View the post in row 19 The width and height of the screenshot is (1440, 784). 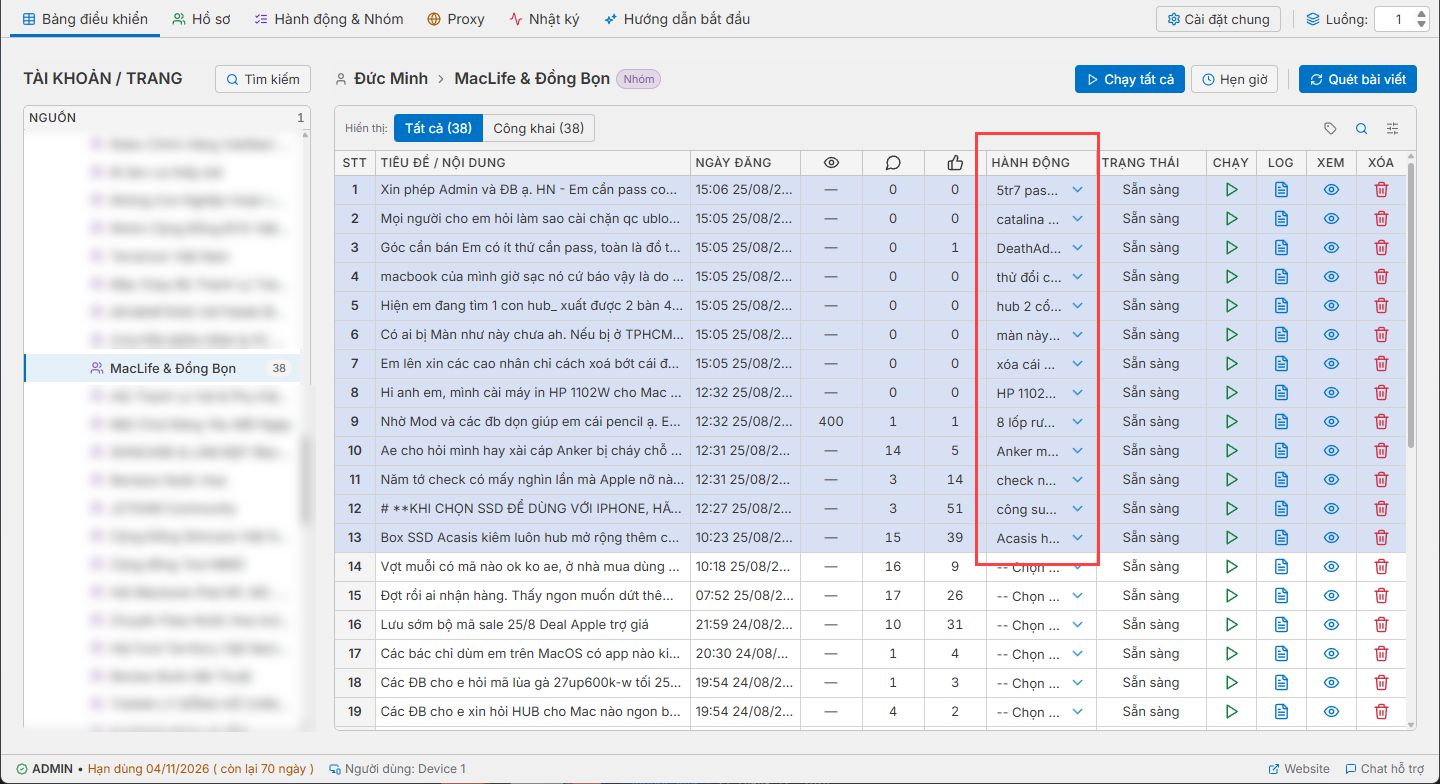[x=1331, y=712]
